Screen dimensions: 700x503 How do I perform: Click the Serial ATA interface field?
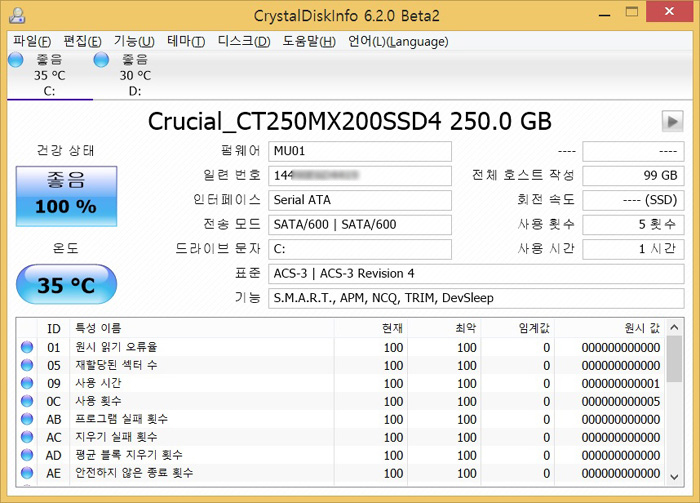[360, 199]
